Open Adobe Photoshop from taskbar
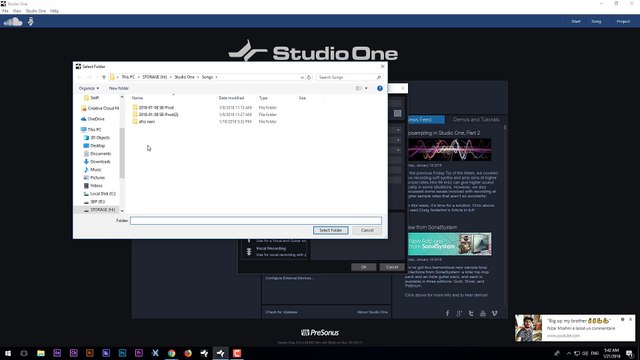Viewport: 640px width, 360px height. (x=122, y=353)
